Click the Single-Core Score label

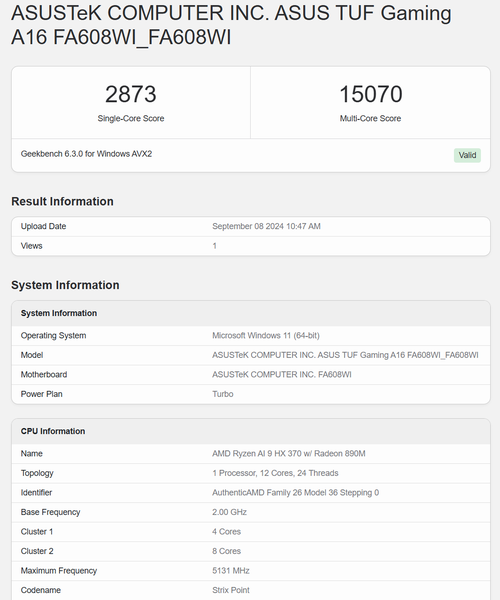[131, 119]
